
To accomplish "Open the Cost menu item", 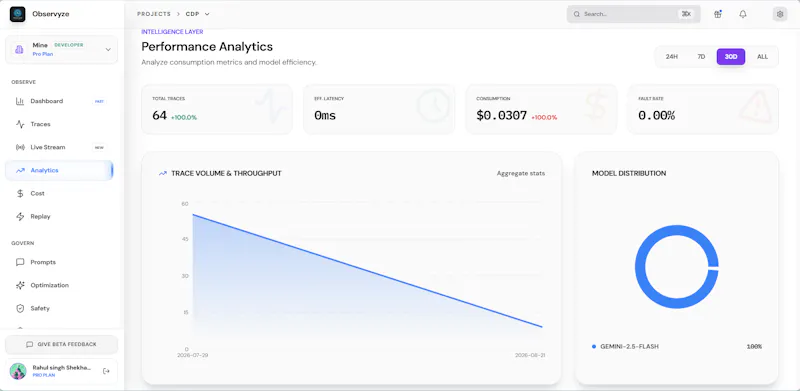I will click(x=59, y=193).
